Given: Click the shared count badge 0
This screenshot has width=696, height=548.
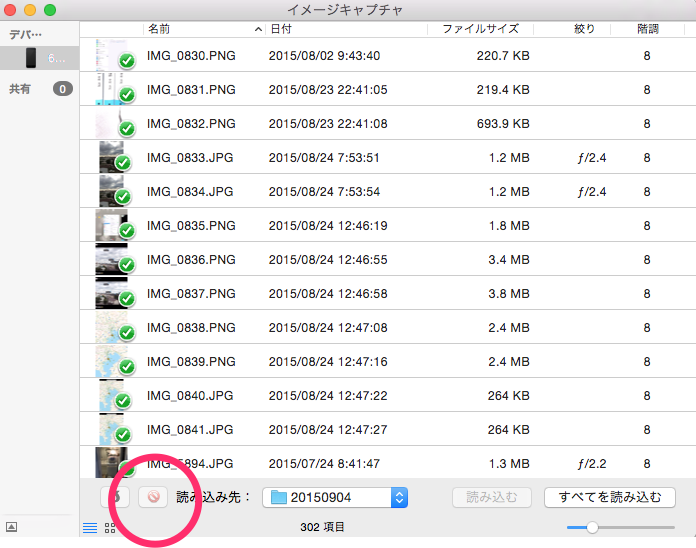Looking at the screenshot, I should click(x=63, y=89).
